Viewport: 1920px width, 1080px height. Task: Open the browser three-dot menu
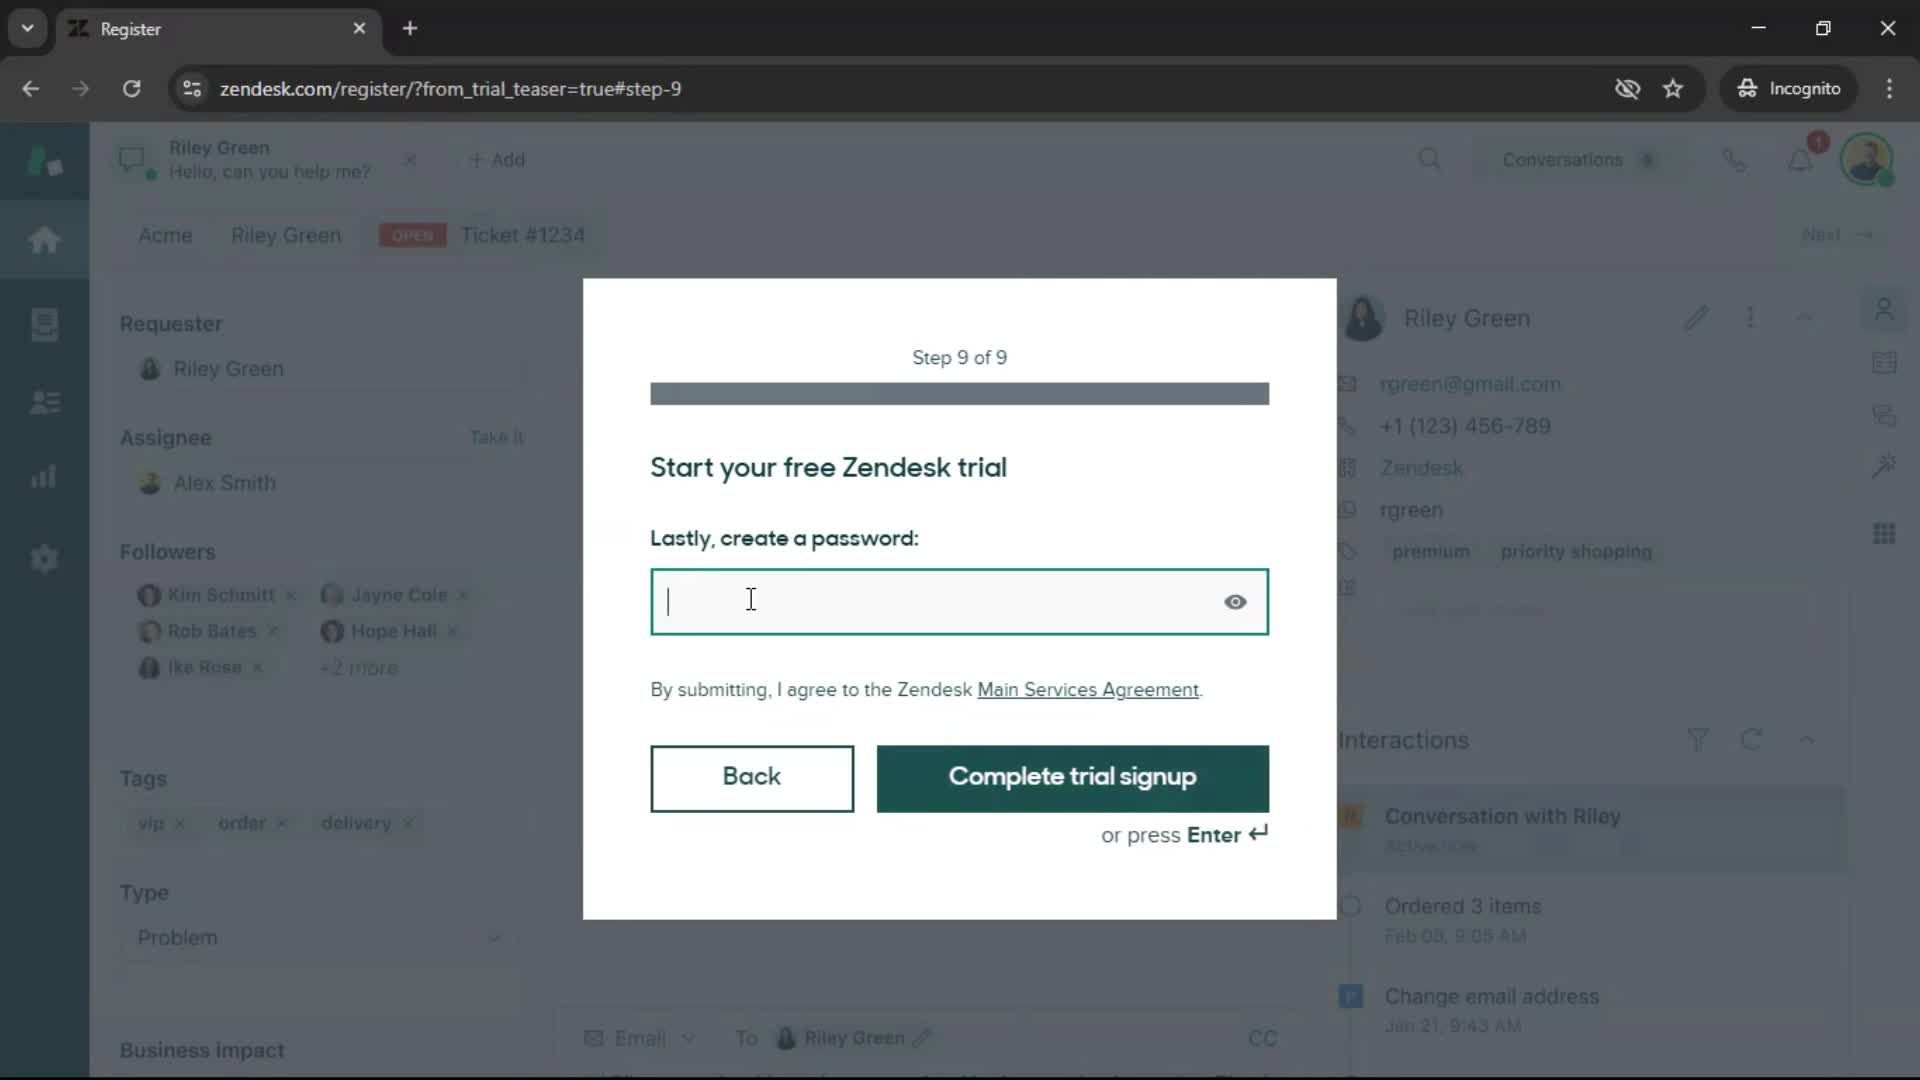(x=1889, y=89)
